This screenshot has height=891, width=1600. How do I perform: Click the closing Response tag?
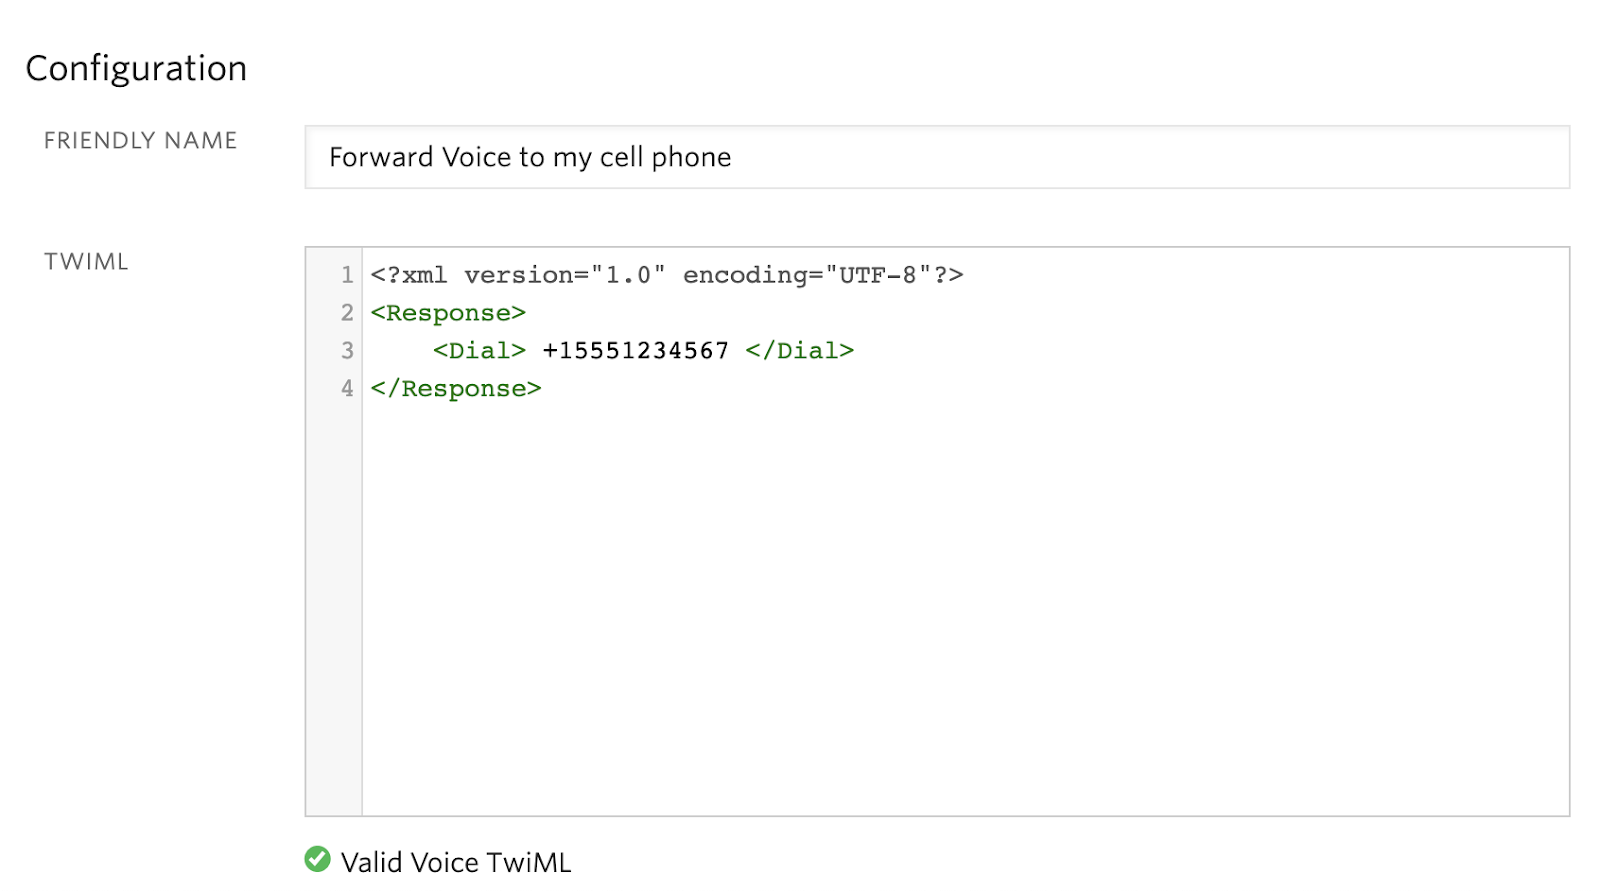click(456, 389)
